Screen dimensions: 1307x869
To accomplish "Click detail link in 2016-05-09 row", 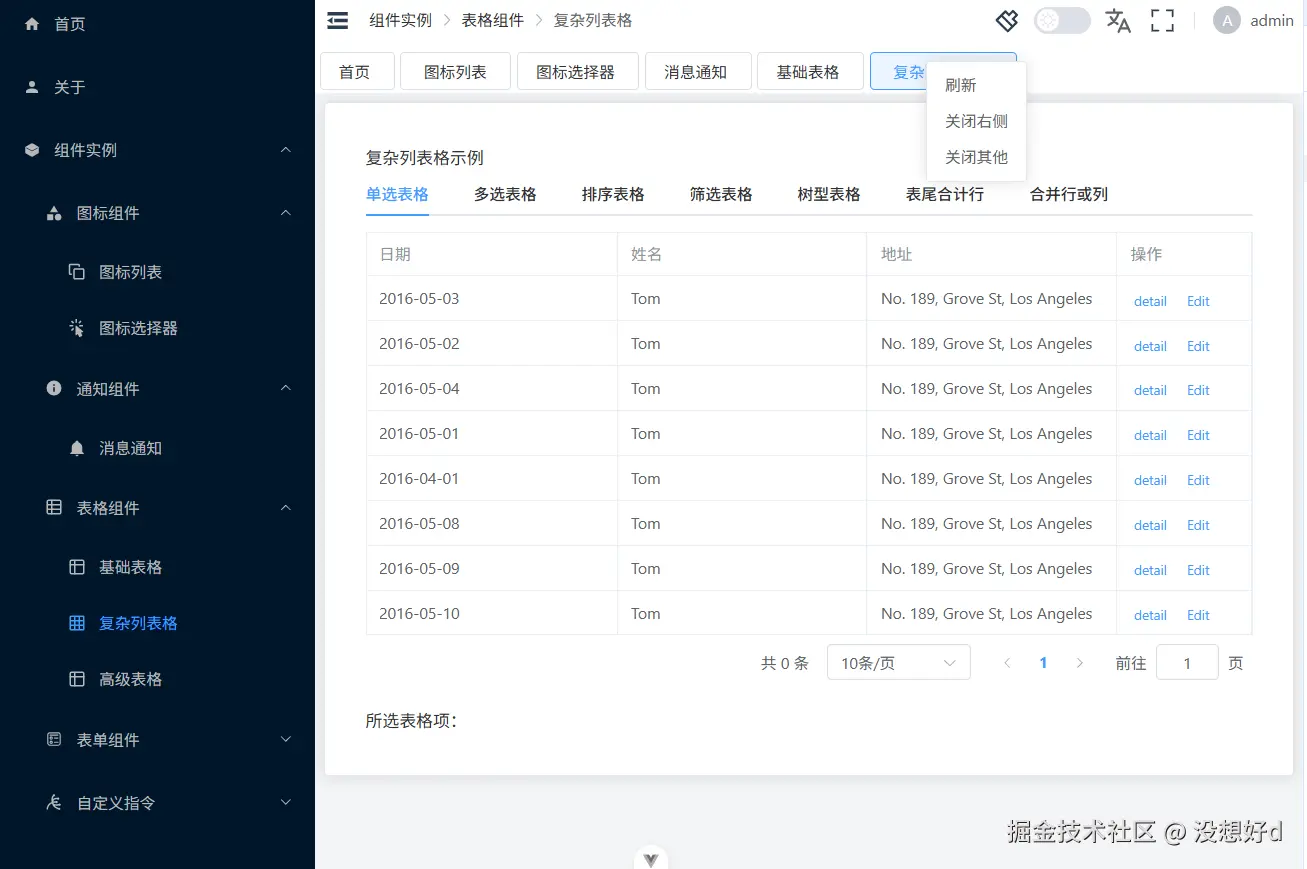I will click(x=1150, y=570).
